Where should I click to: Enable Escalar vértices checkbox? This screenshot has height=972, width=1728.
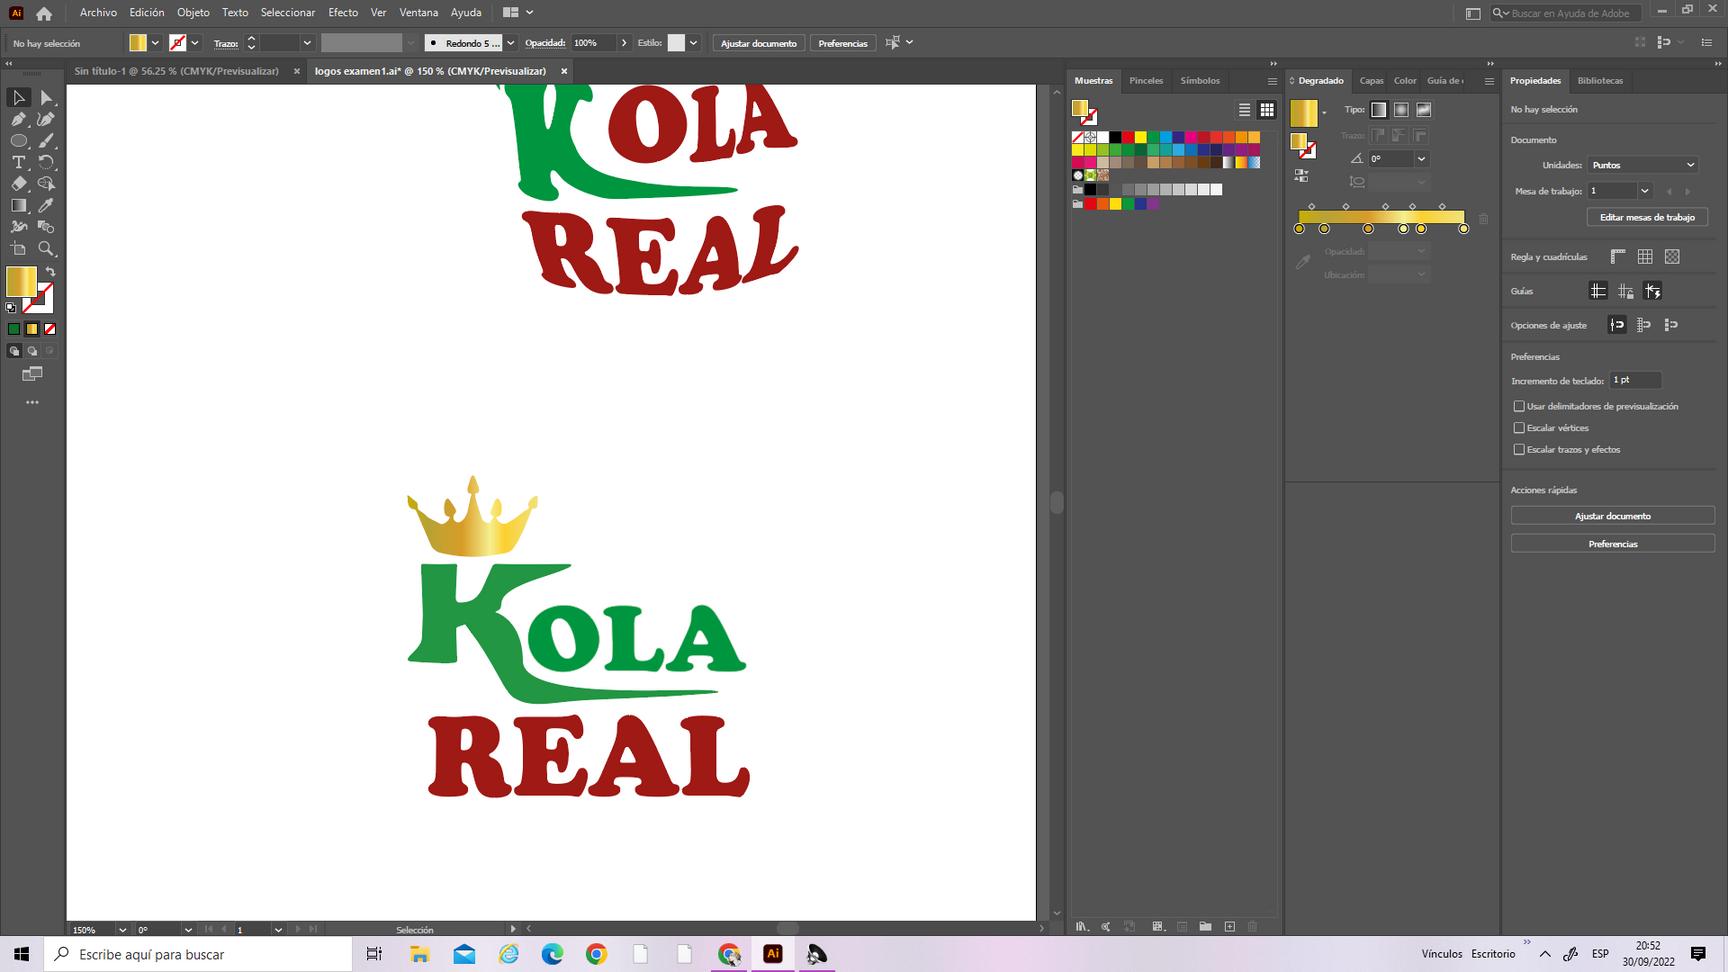coord(1519,428)
